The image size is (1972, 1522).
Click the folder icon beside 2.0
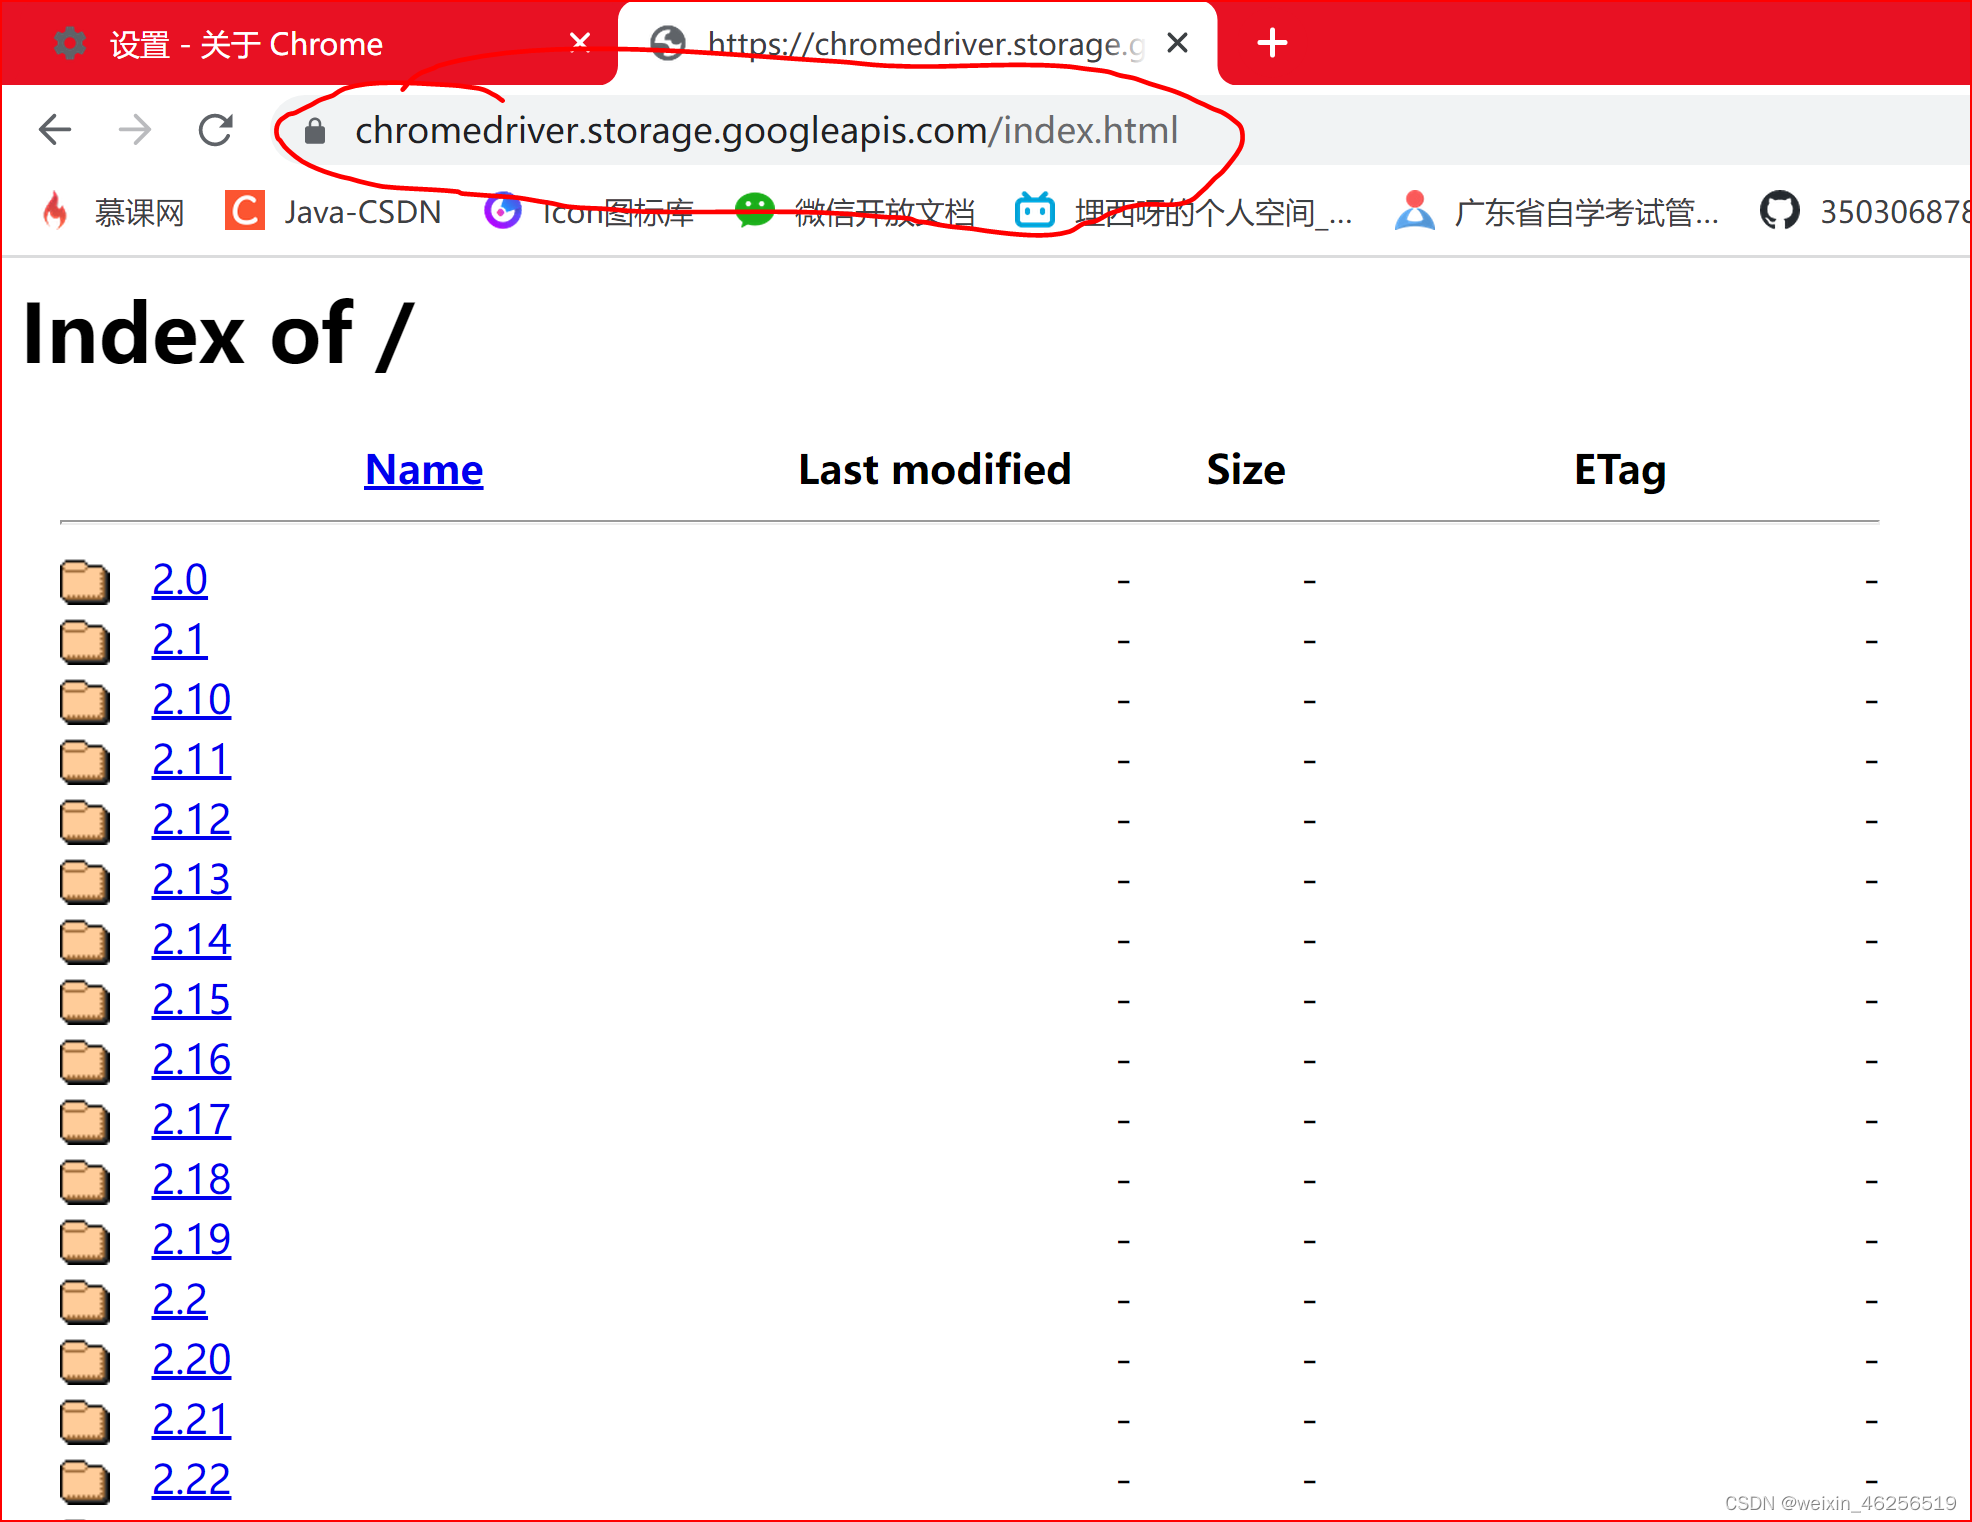click(84, 582)
